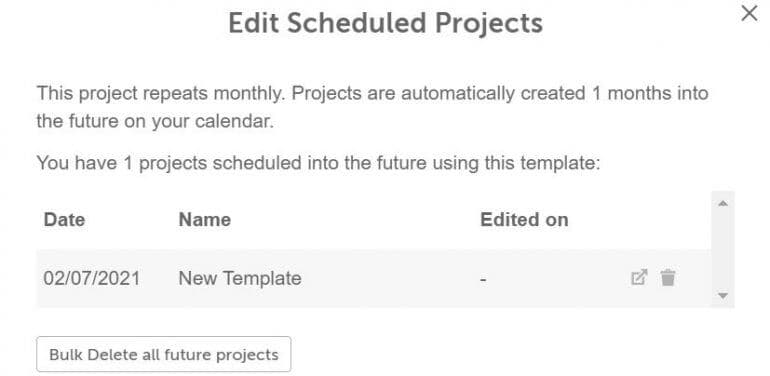Image resolution: width=770 pixels, height=376 pixels.
Task: Click the Edit Scheduled Projects title text
Action: tap(385, 23)
